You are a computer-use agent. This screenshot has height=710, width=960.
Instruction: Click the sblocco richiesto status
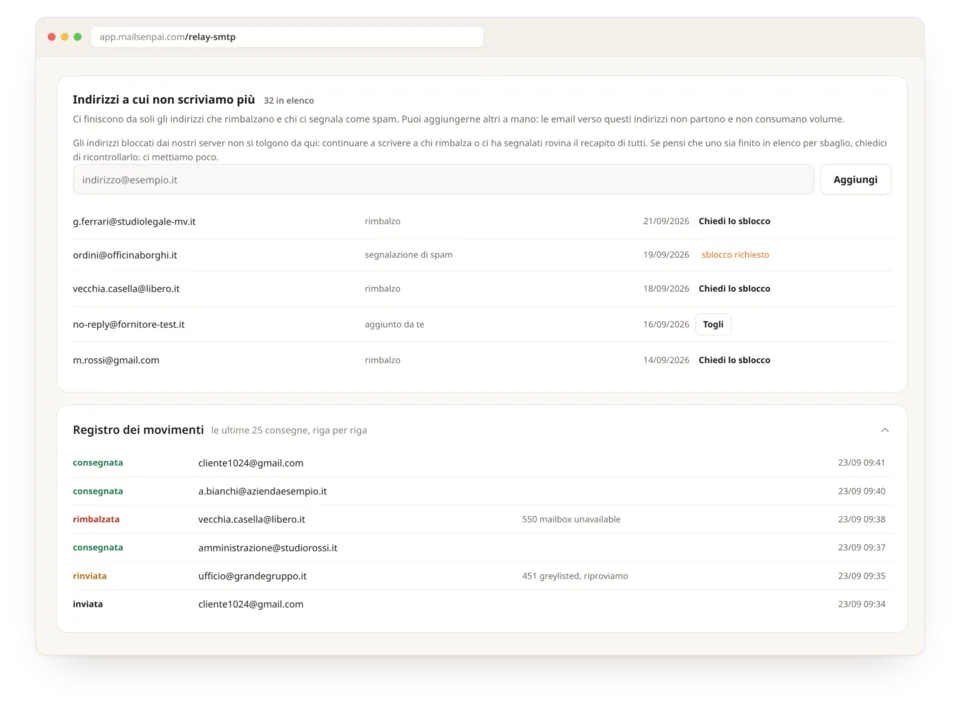point(735,255)
